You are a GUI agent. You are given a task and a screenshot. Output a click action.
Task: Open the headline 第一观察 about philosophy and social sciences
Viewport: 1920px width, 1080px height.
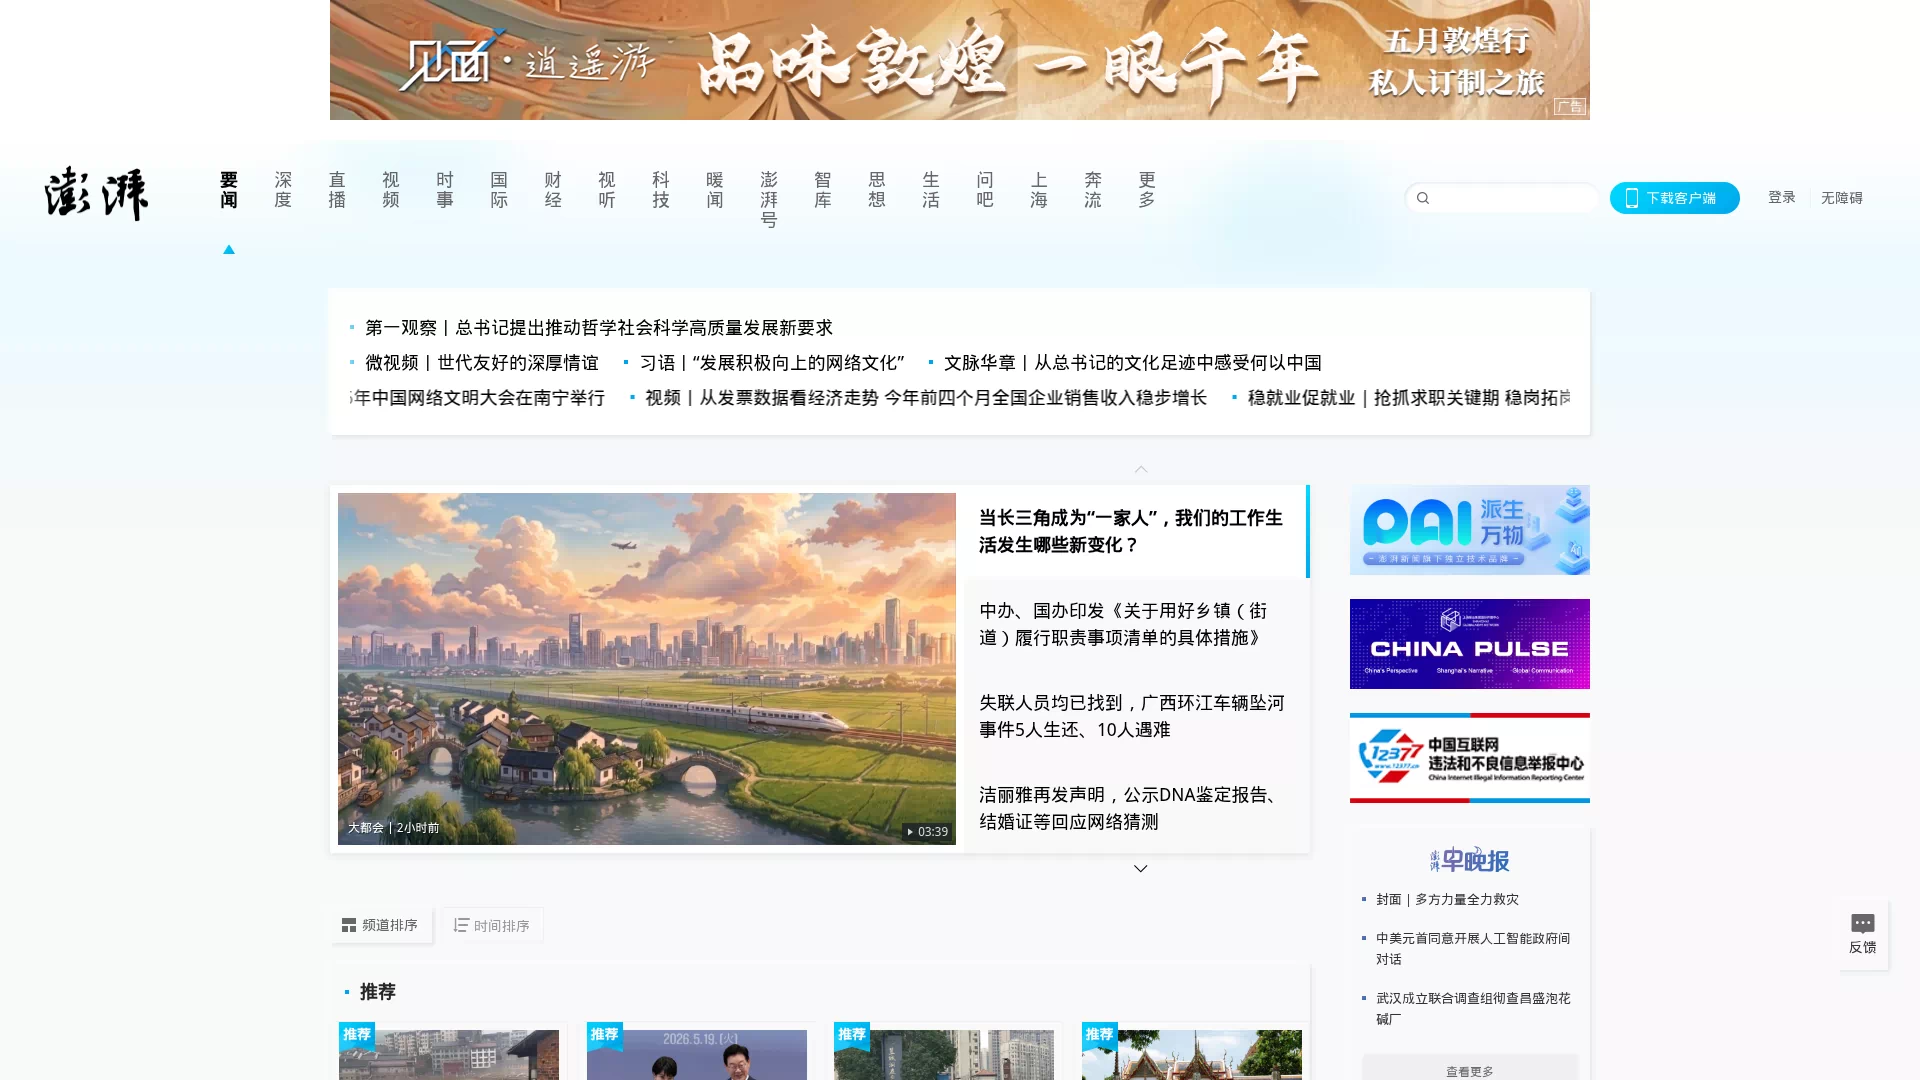[x=598, y=328]
